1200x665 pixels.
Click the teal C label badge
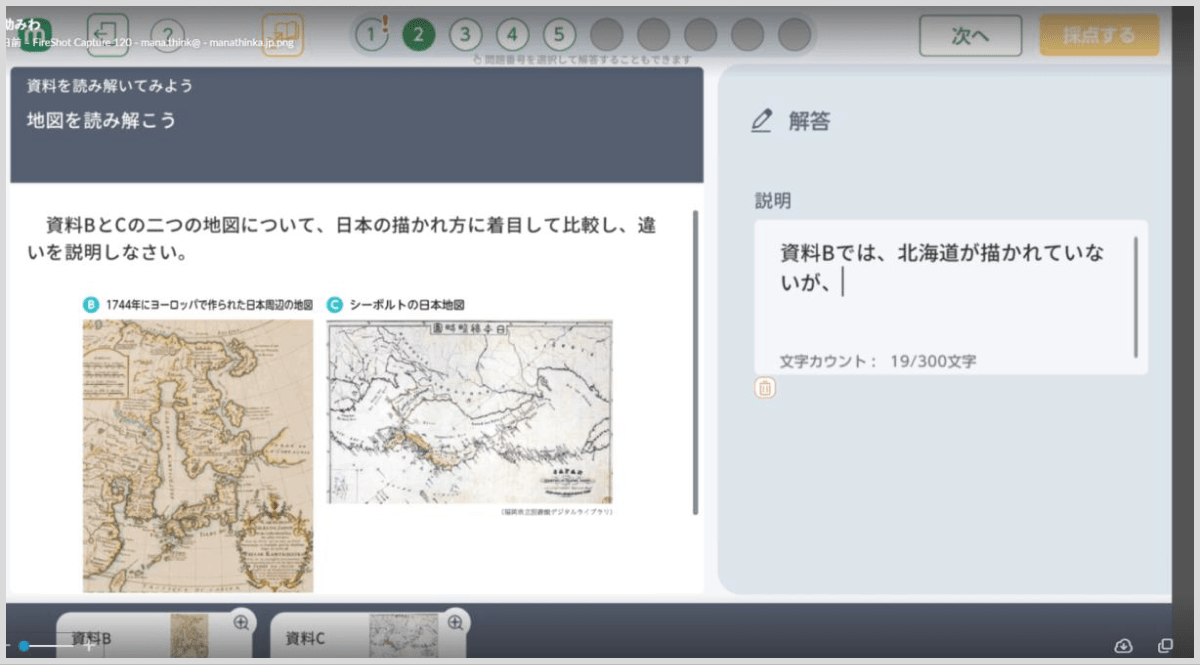[335, 304]
